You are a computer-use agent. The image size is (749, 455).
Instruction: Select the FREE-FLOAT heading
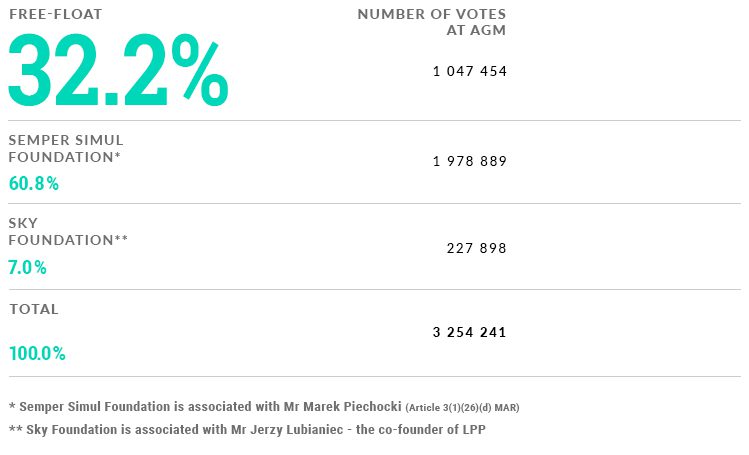56,14
